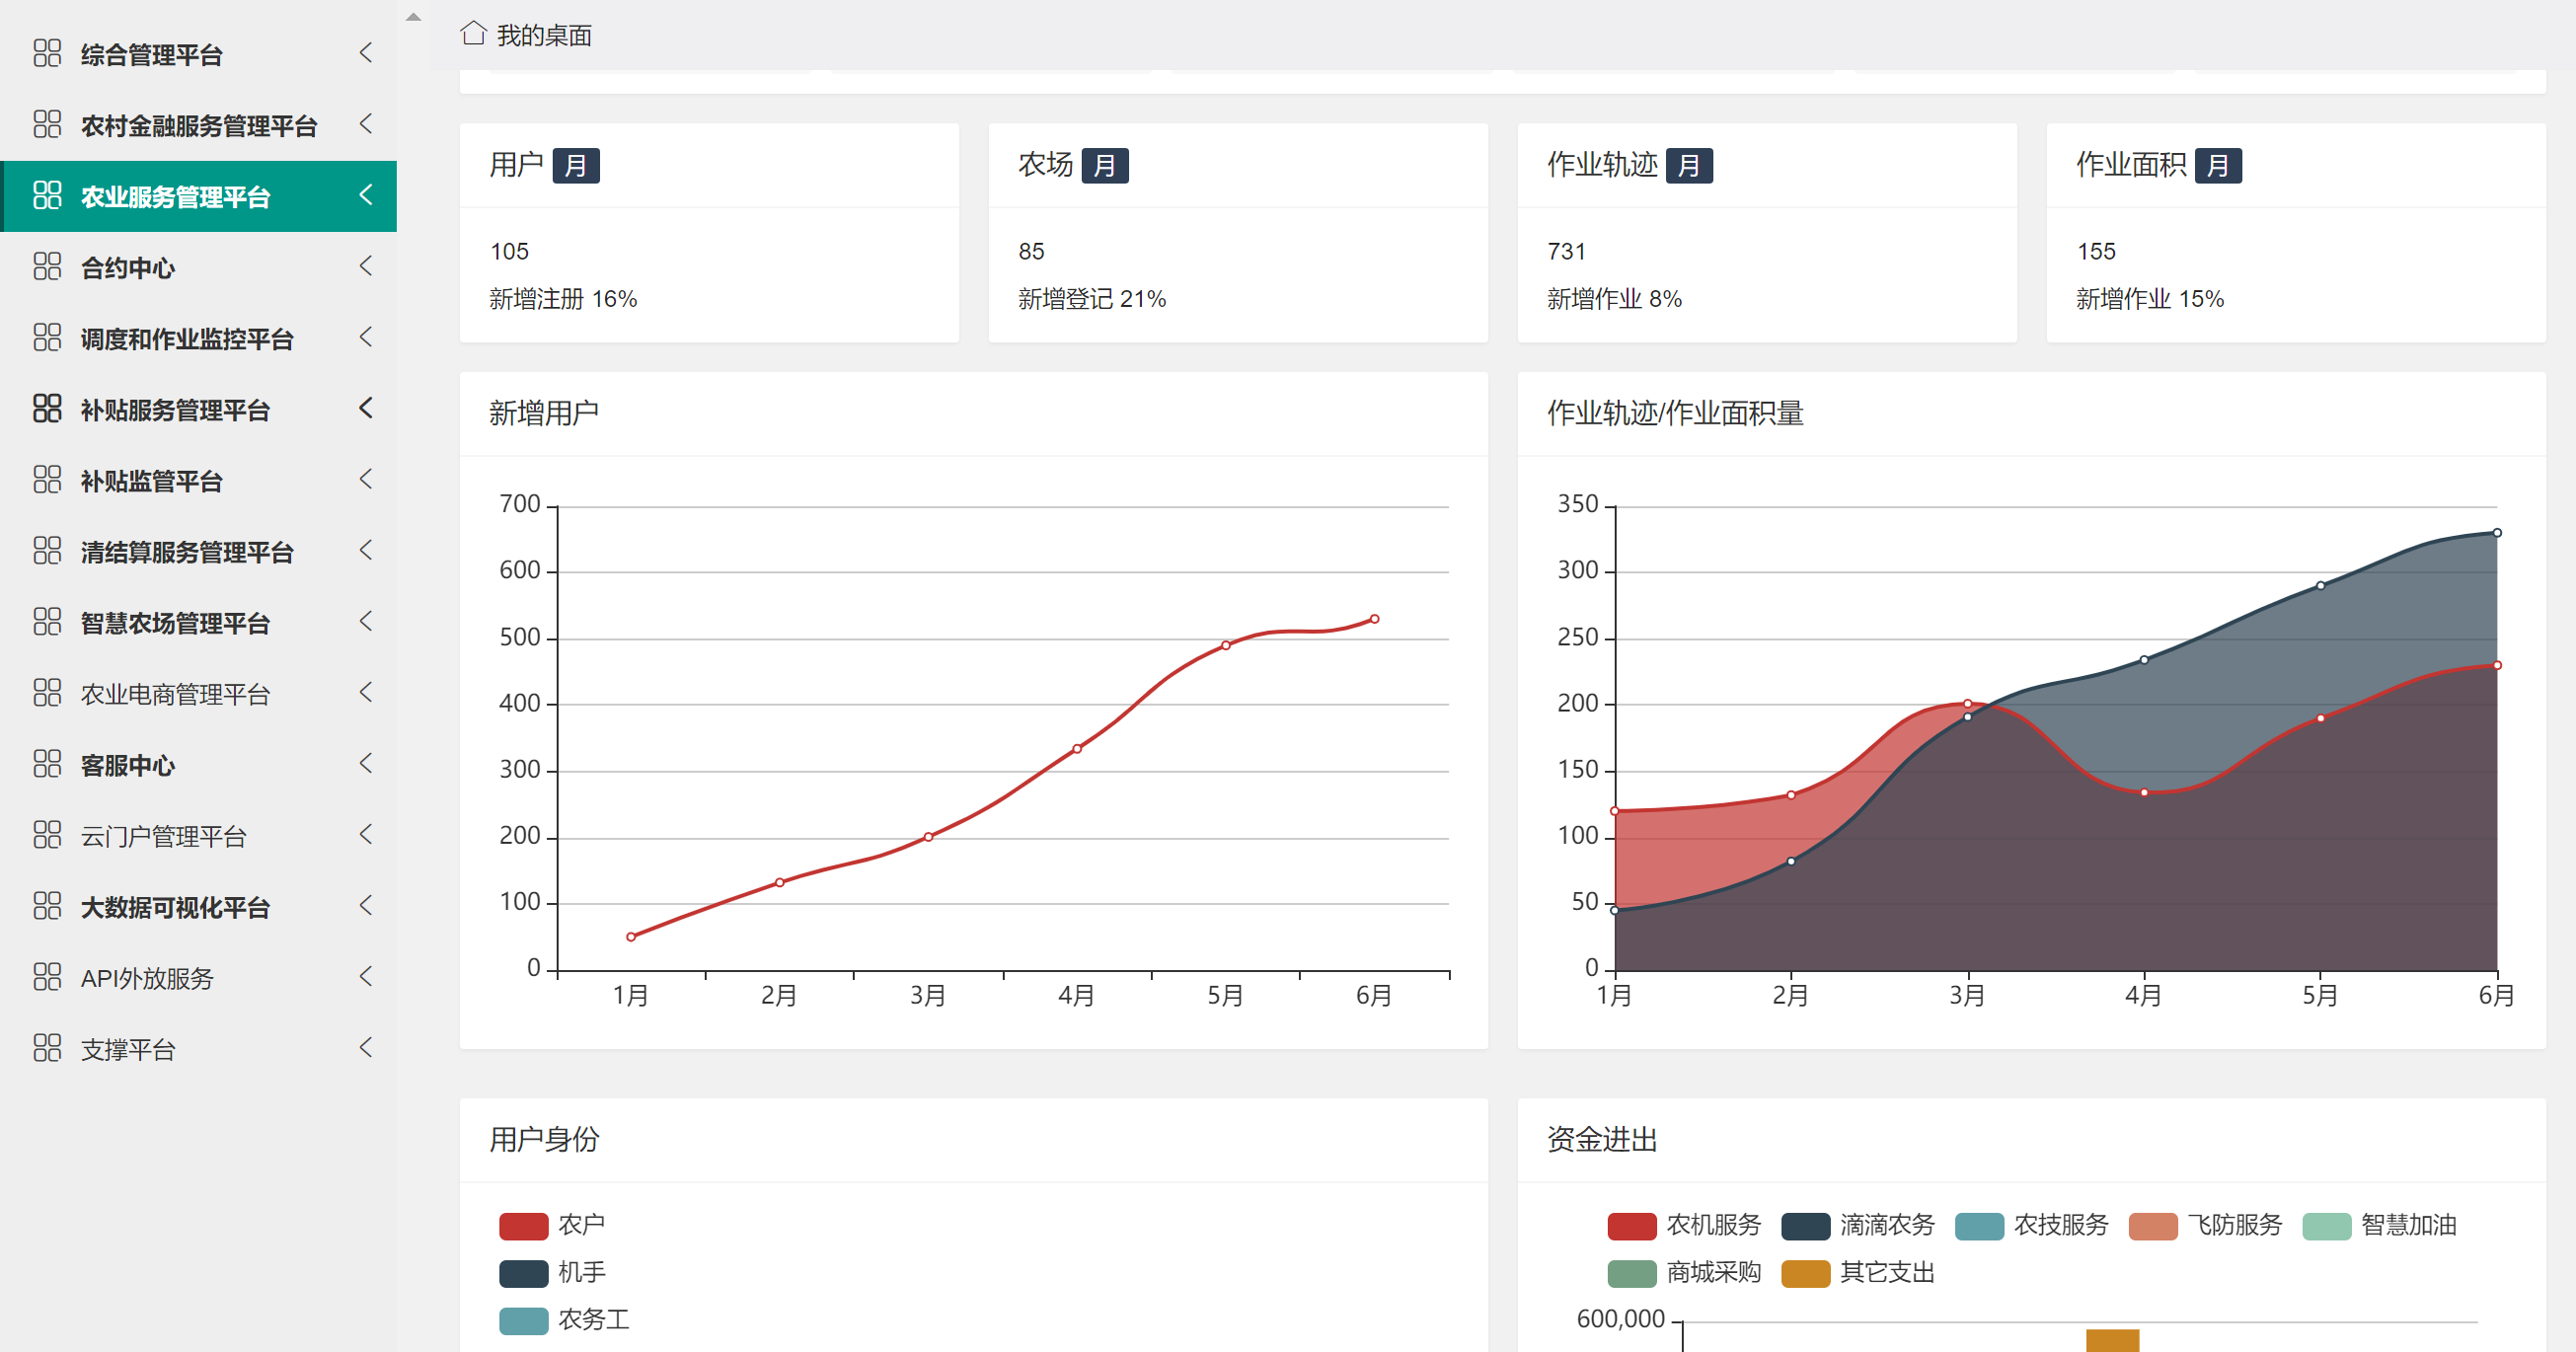This screenshot has height=1352, width=2576.
Task: Click the grid icon beside 合约中心
Action: (47, 266)
